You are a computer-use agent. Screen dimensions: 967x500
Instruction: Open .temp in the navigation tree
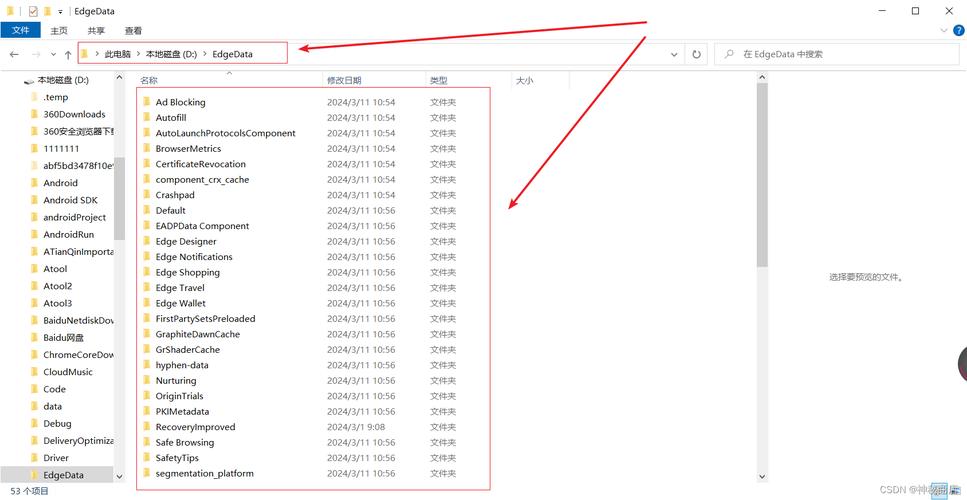pyautogui.click(x=56, y=97)
